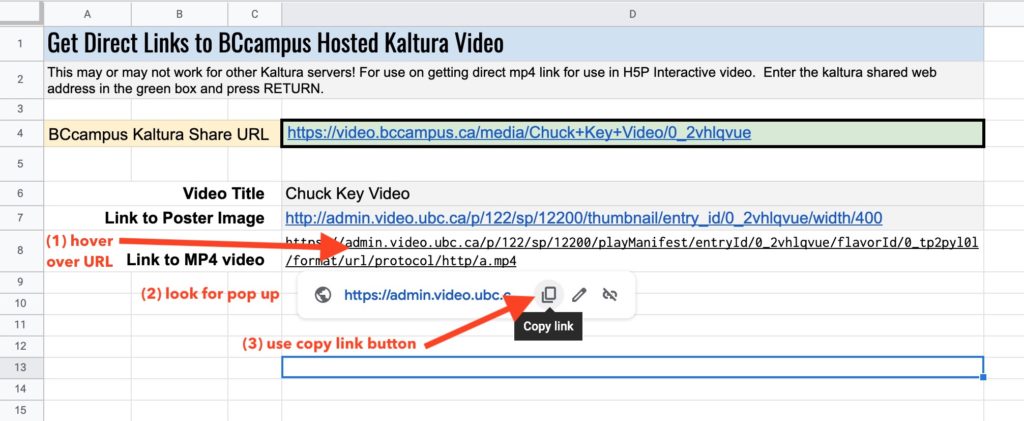Viewport: 1024px width, 421px height.
Task: Click the 'BCcampus Kaltura Share URL' label cell
Action: click(x=162, y=134)
